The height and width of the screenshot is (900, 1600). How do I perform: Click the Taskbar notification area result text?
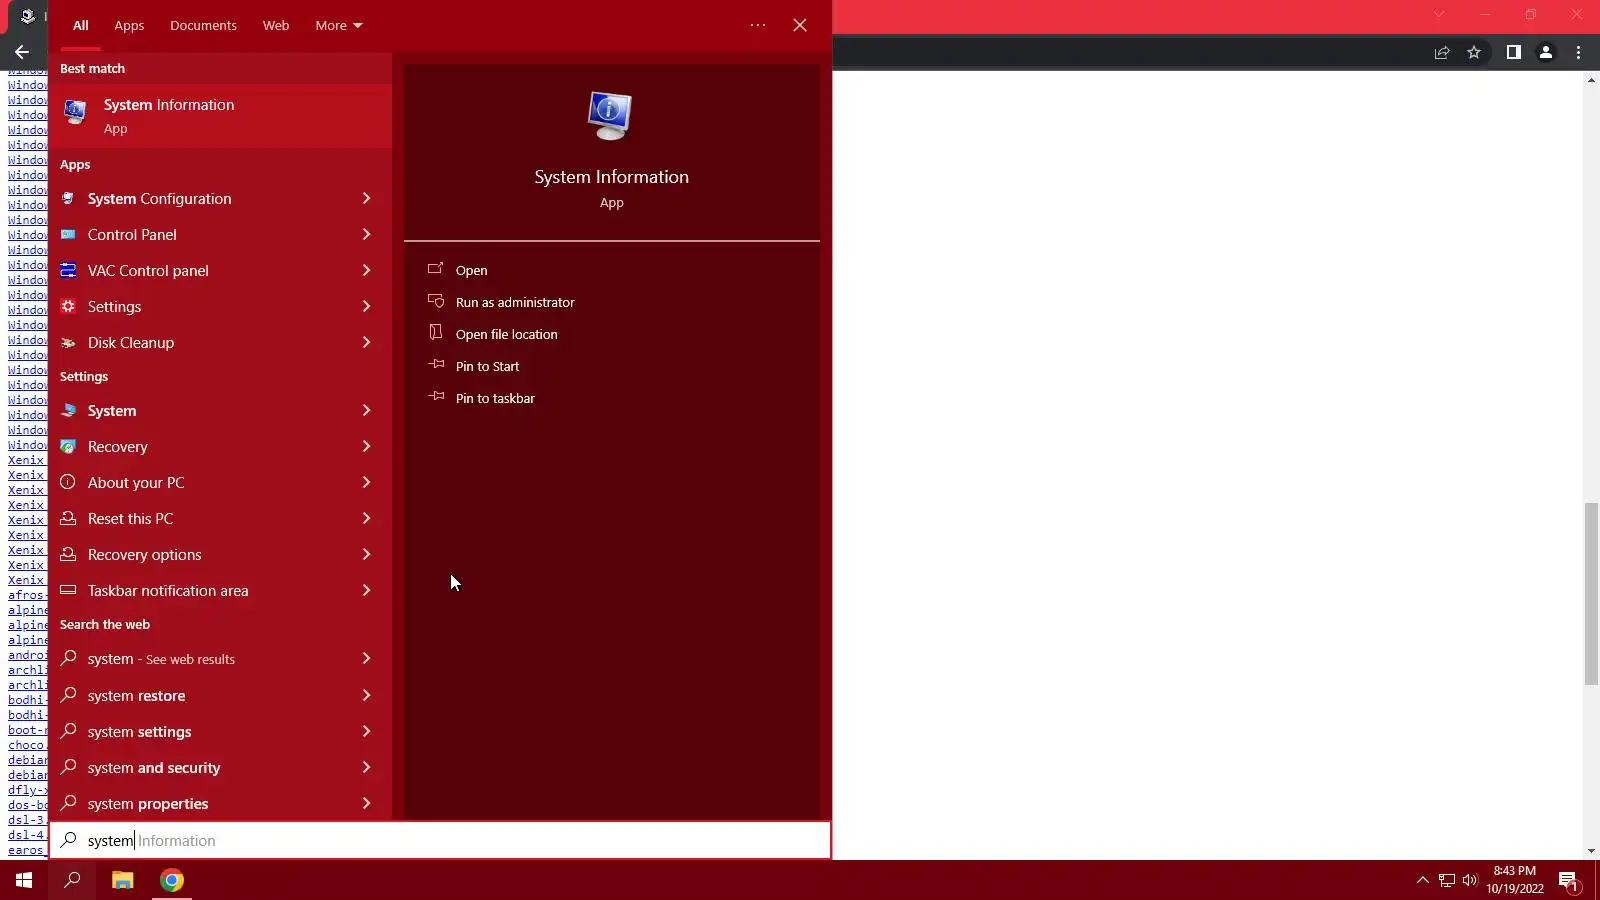[168, 590]
